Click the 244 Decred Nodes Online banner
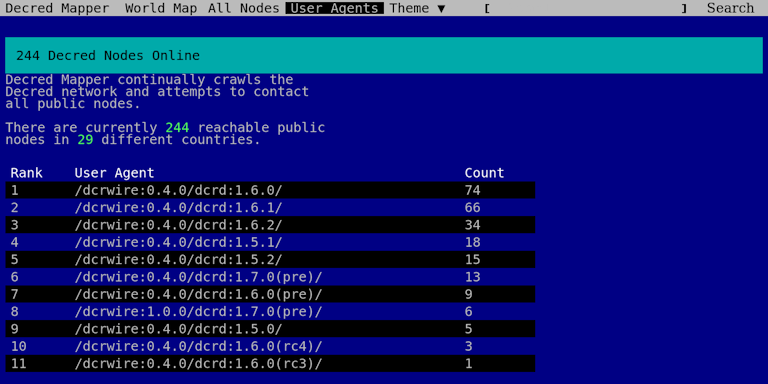 tap(384, 55)
